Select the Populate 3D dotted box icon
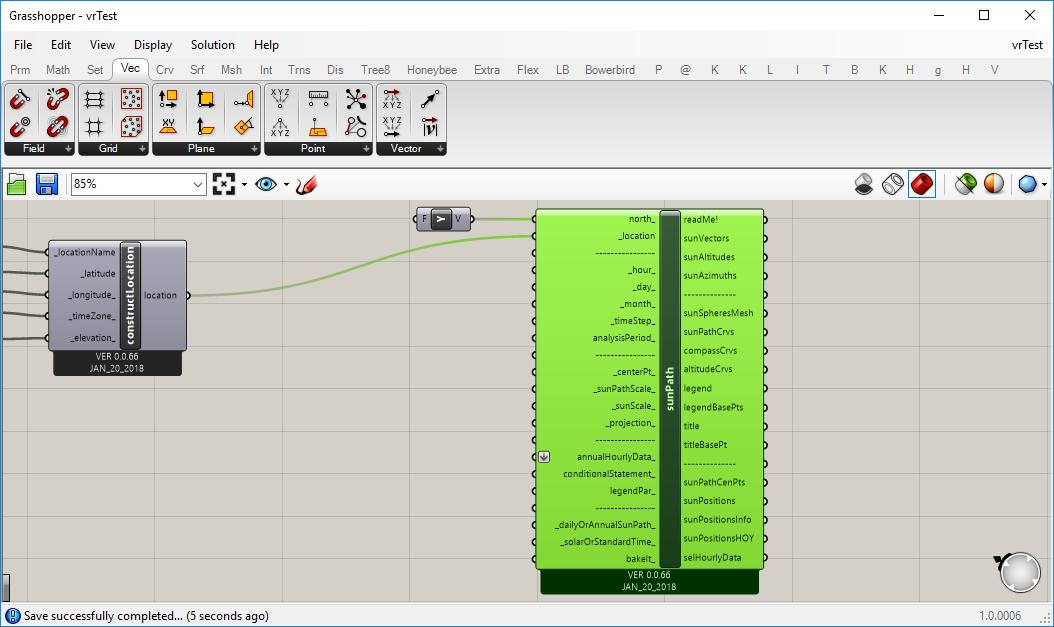Viewport: 1054px width, 627px height. (131, 126)
